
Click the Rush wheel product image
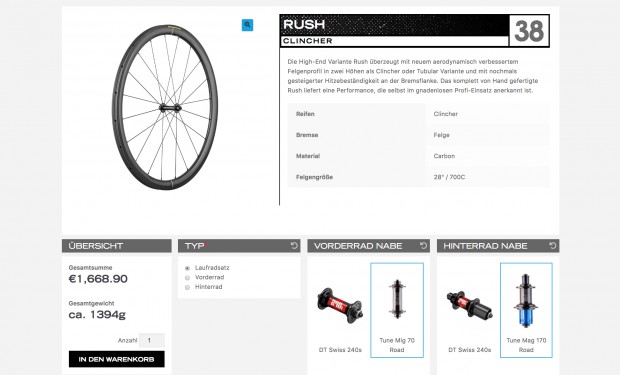pyautogui.click(x=164, y=107)
